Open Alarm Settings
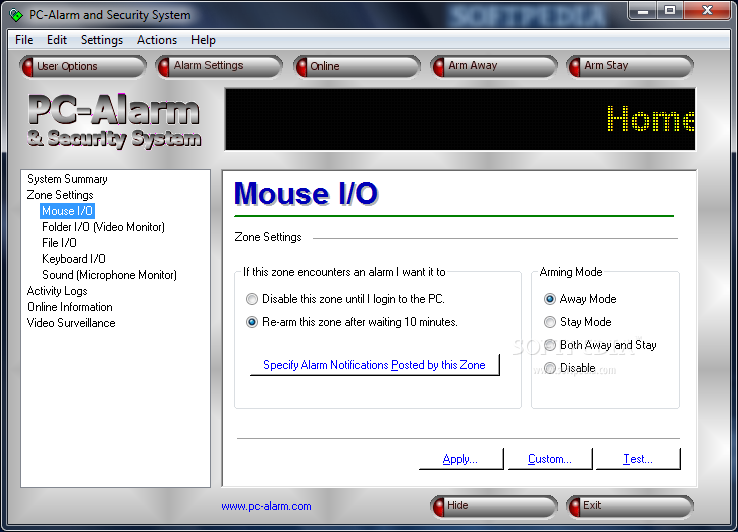The height and width of the screenshot is (532, 738). (x=219, y=66)
